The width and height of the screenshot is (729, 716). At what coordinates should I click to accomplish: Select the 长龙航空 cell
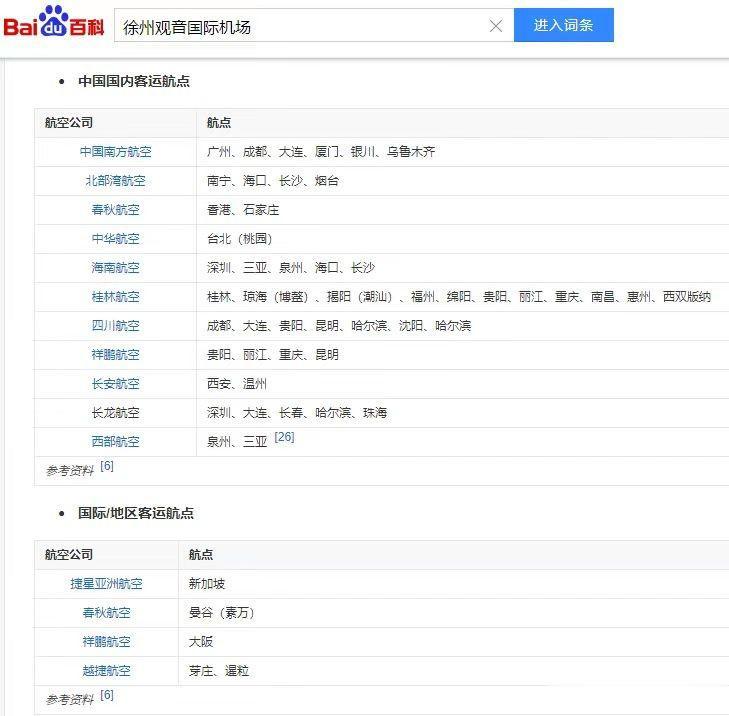[x=115, y=413]
